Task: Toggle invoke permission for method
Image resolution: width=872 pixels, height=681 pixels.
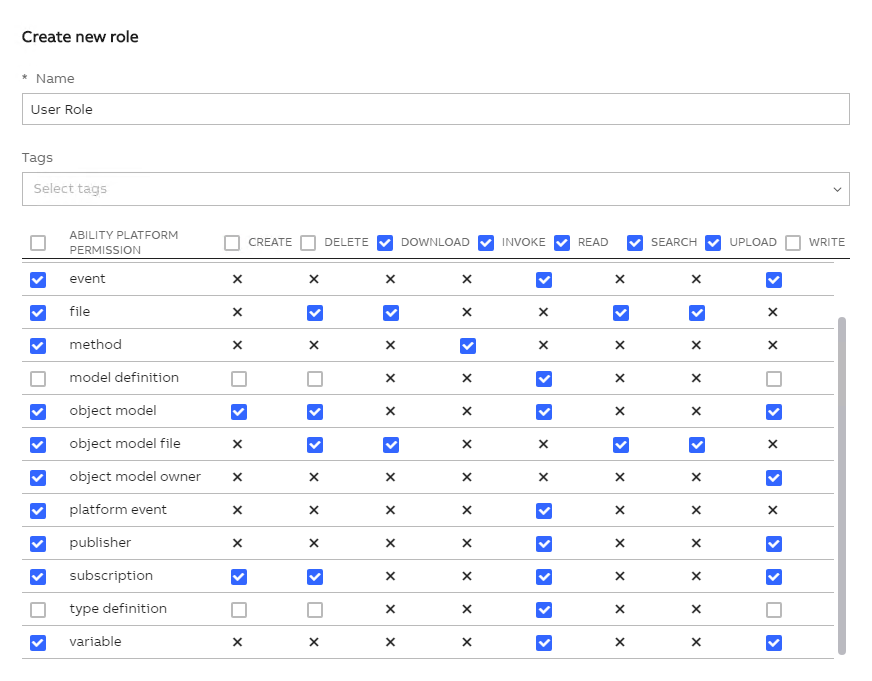Action: 468,346
